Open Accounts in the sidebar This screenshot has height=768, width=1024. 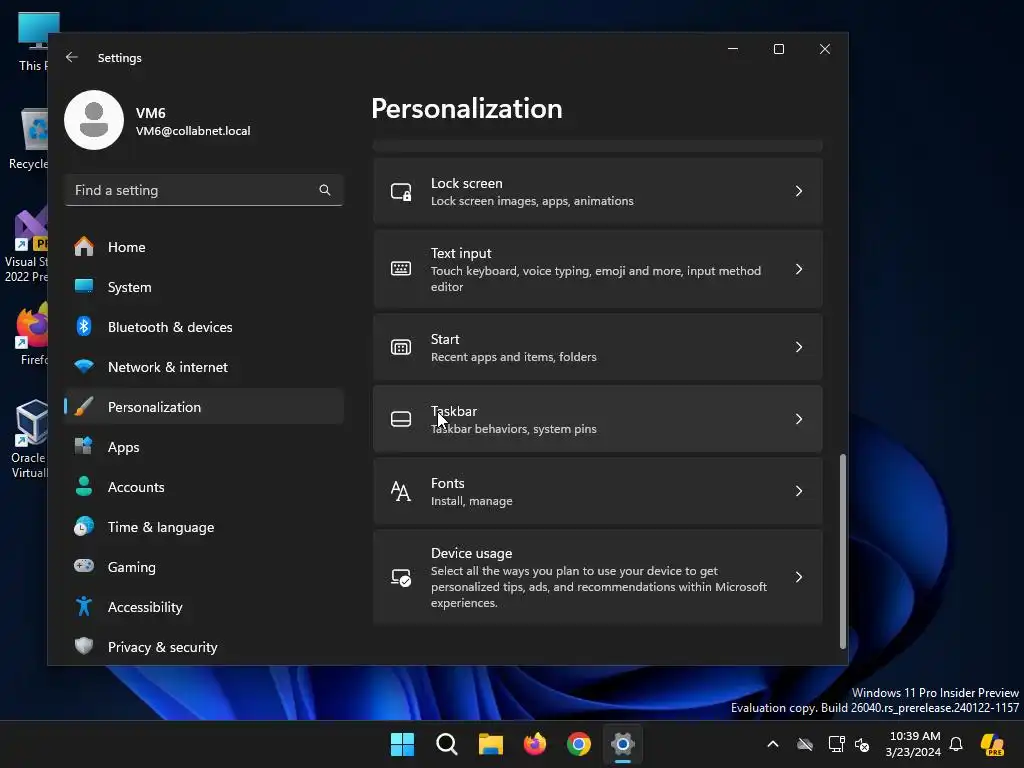[204, 487]
